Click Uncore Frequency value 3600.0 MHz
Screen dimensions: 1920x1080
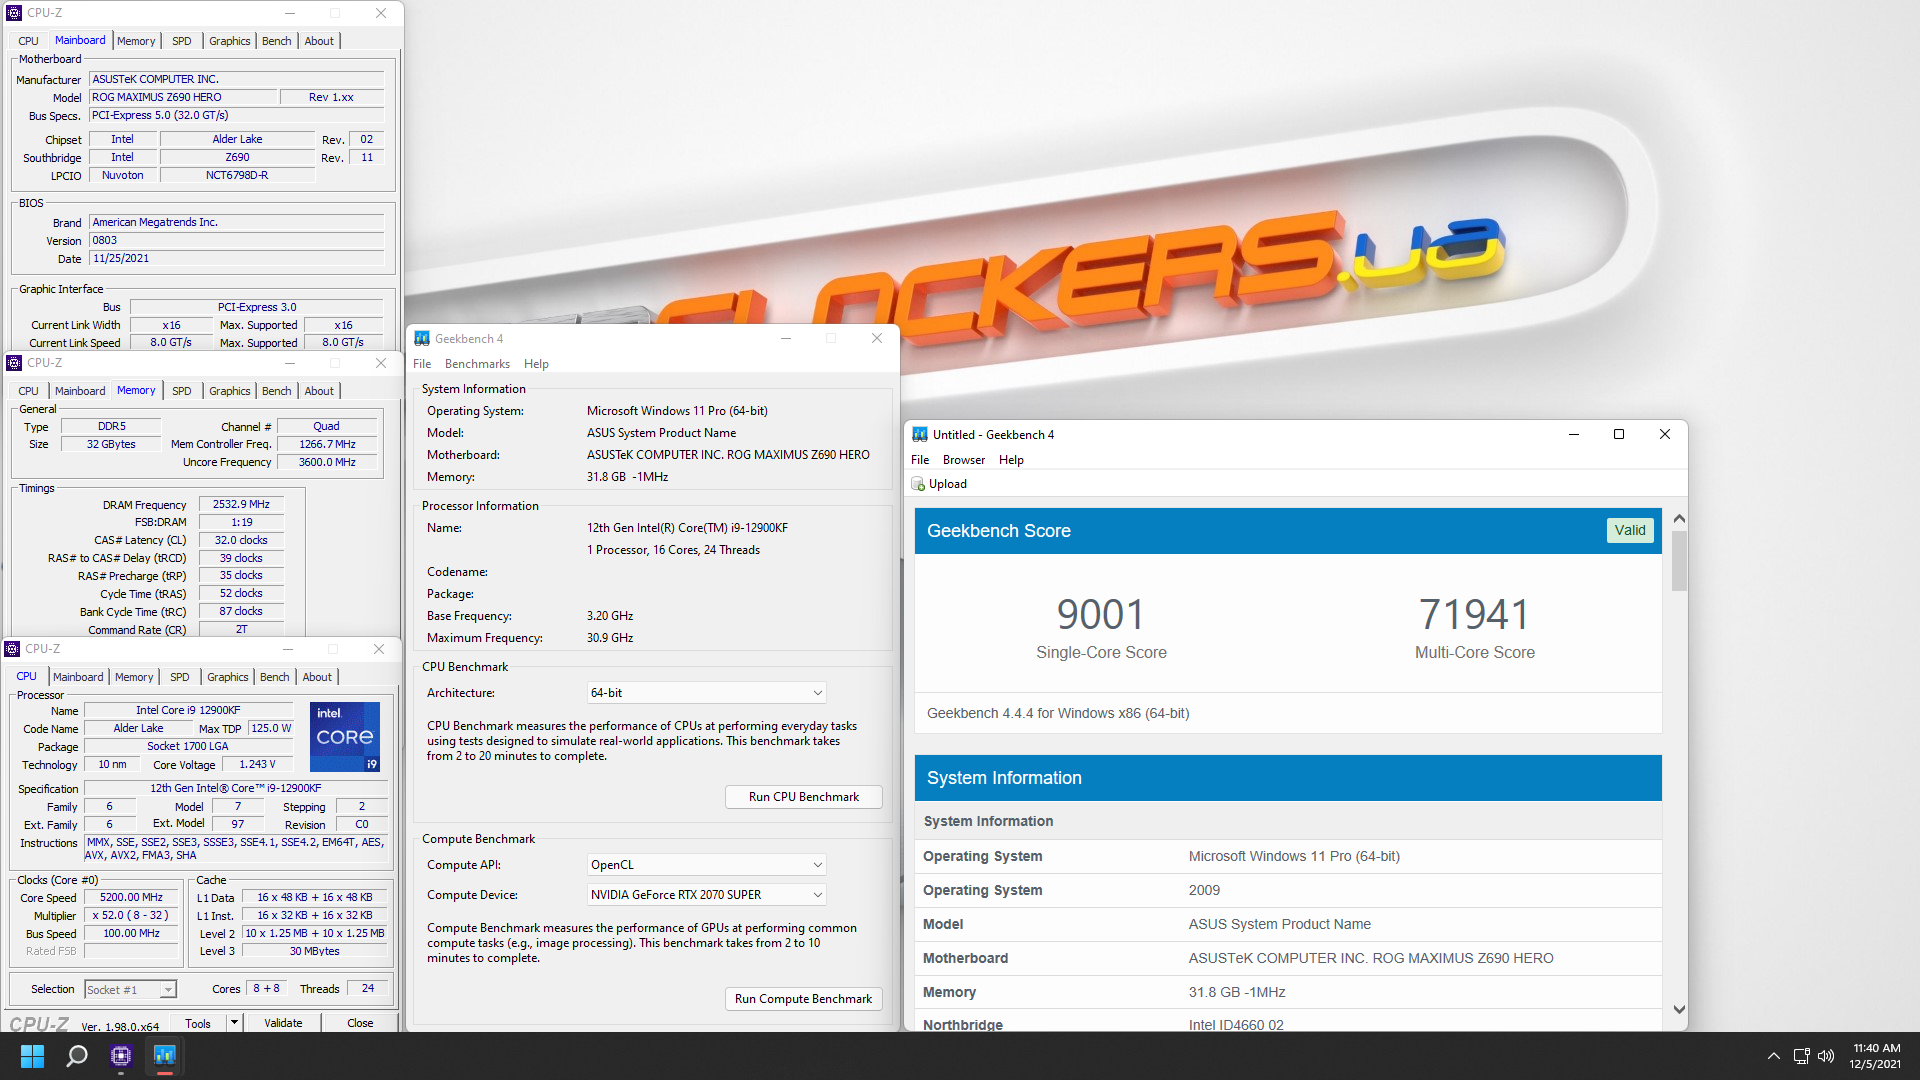(327, 463)
